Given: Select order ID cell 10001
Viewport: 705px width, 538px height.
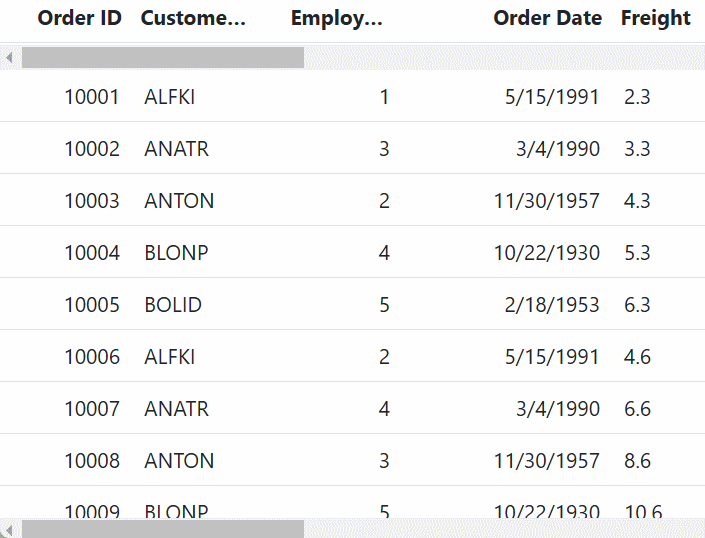Looking at the screenshot, I should point(92,97).
